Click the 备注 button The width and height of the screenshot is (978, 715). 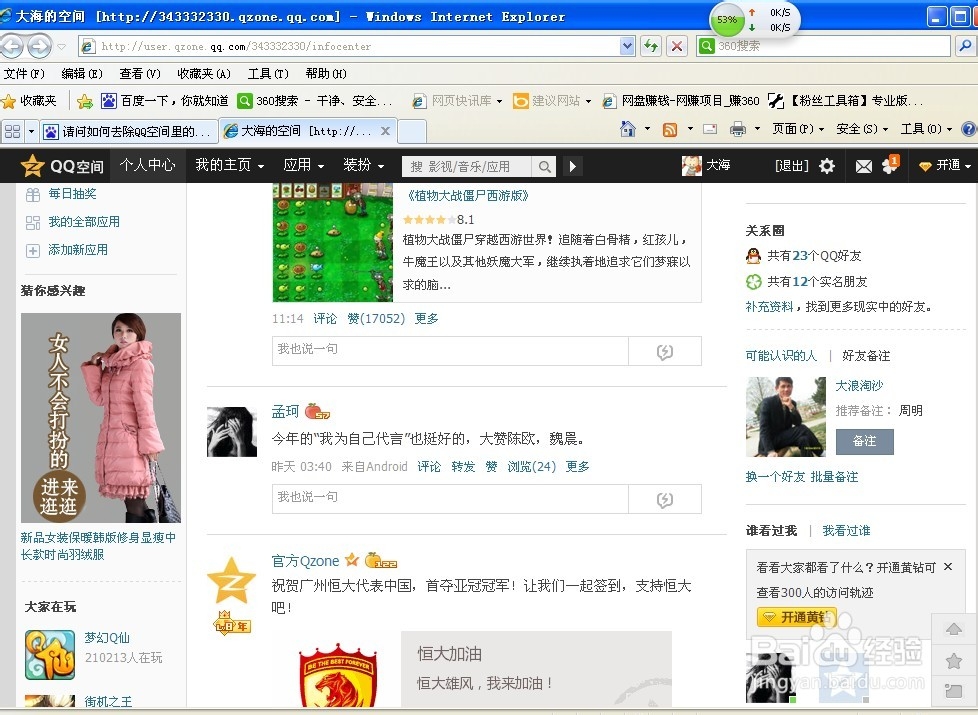coord(864,441)
